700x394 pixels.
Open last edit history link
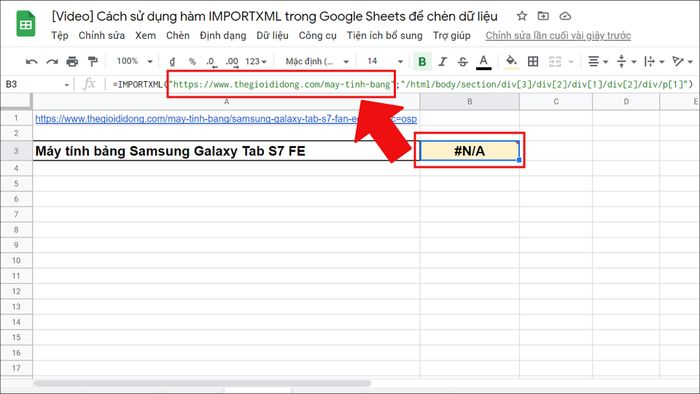(558, 35)
